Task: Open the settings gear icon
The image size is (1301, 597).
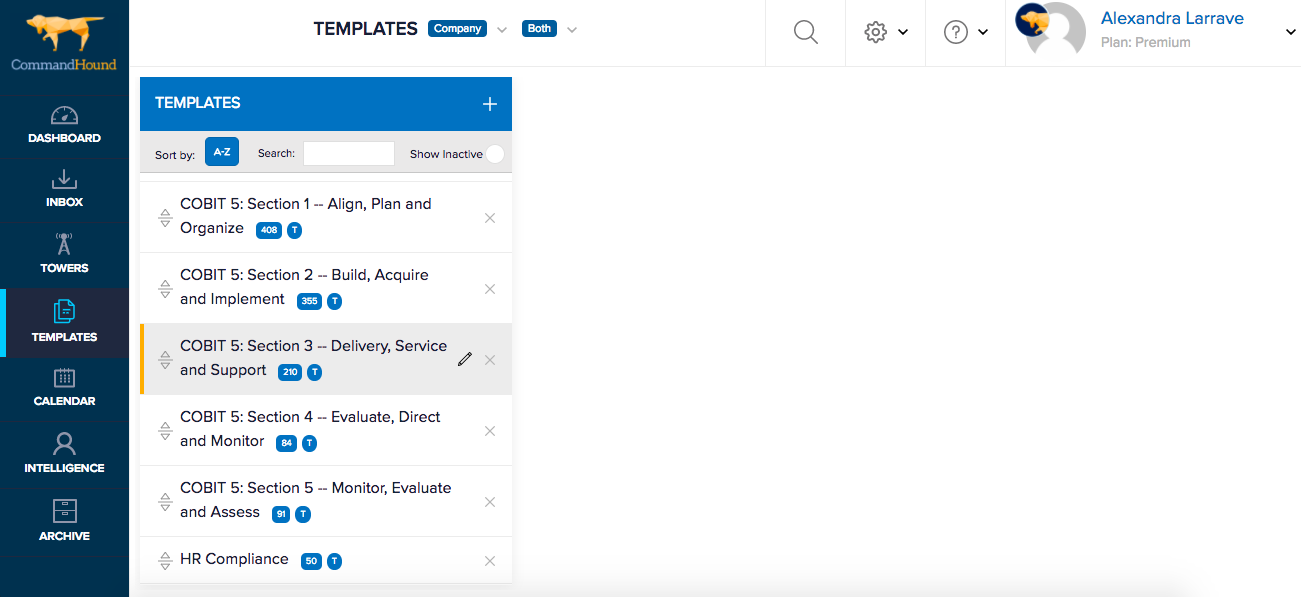Action: pyautogui.click(x=876, y=32)
